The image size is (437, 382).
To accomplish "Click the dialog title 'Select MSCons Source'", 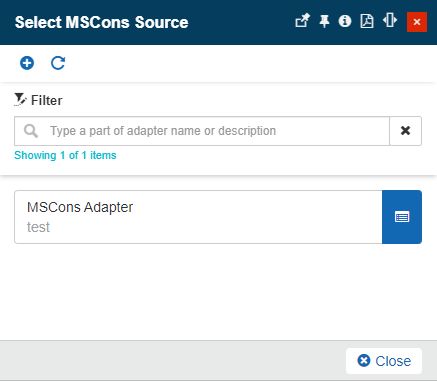I will pyautogui.click(x=102, y=22).
